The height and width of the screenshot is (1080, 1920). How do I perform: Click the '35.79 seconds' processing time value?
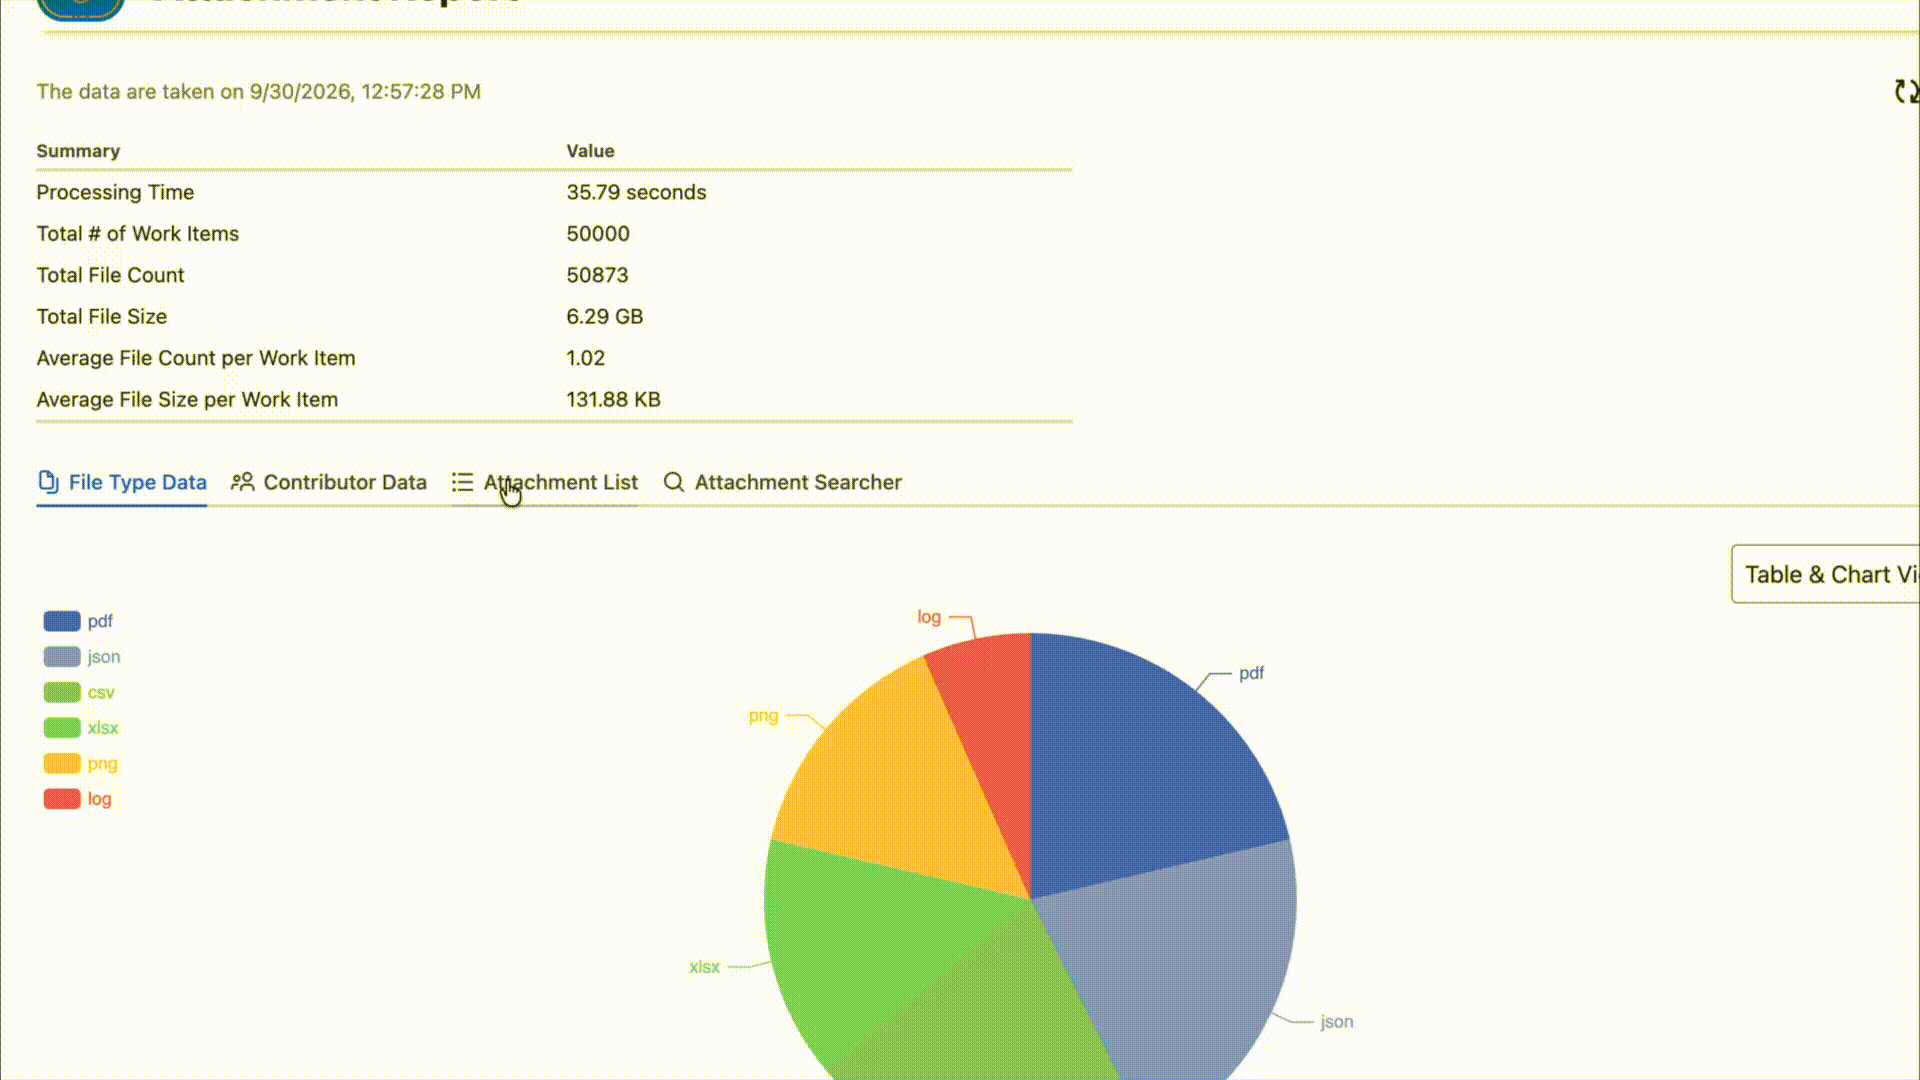[636, 192]
